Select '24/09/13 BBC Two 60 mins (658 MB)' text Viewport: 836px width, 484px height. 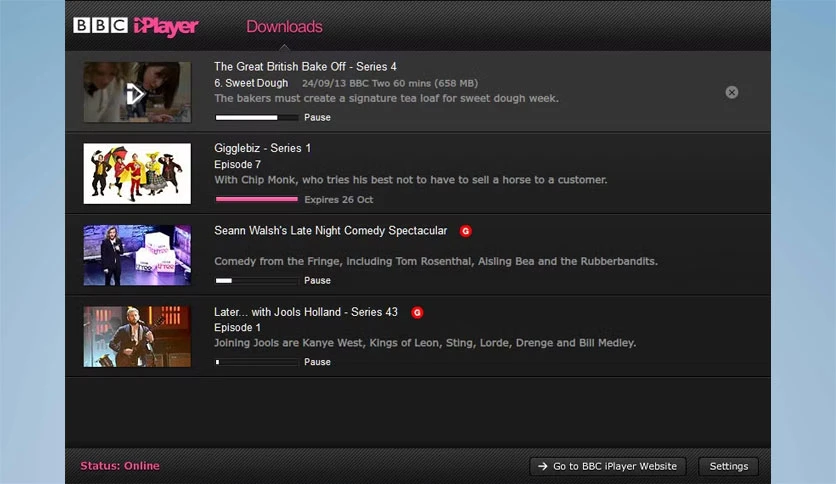tap(390, 83)
